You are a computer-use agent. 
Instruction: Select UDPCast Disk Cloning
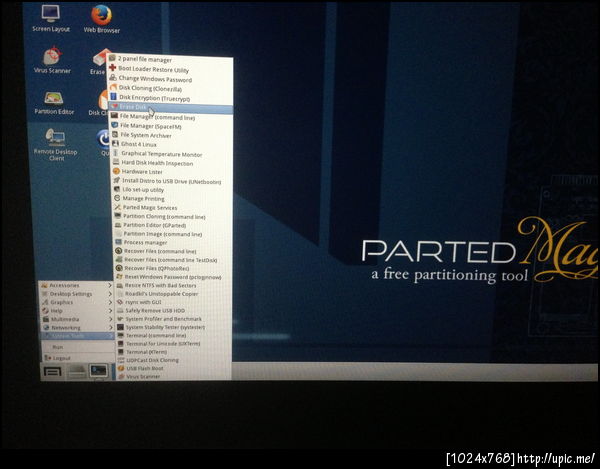(x=174, y=360)
